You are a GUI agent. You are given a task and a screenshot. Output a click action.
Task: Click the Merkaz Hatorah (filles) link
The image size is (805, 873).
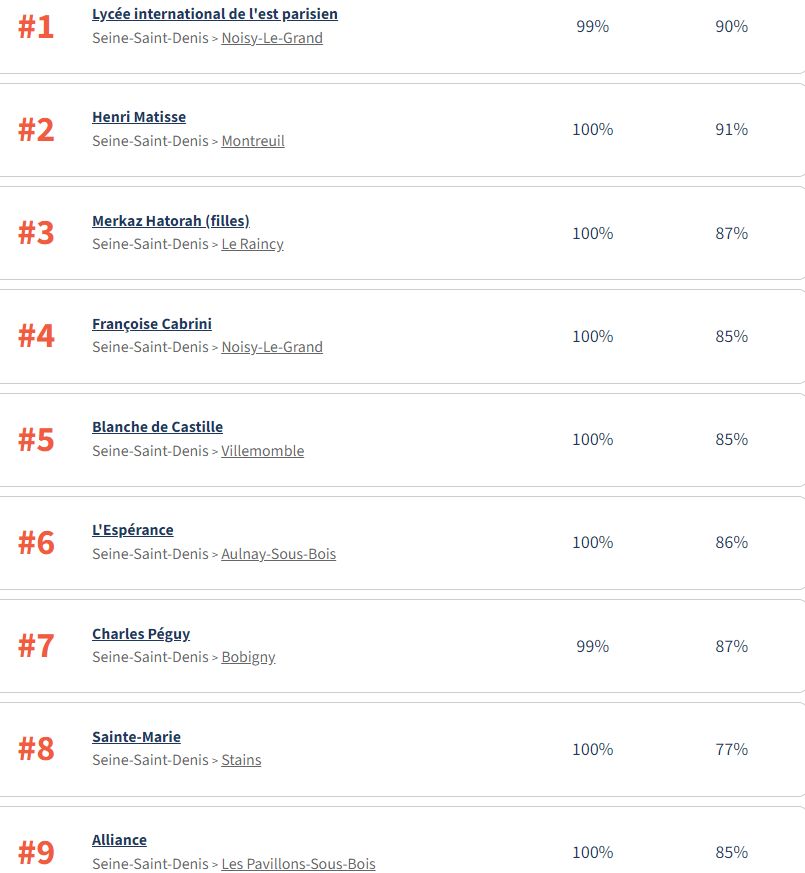170,221
